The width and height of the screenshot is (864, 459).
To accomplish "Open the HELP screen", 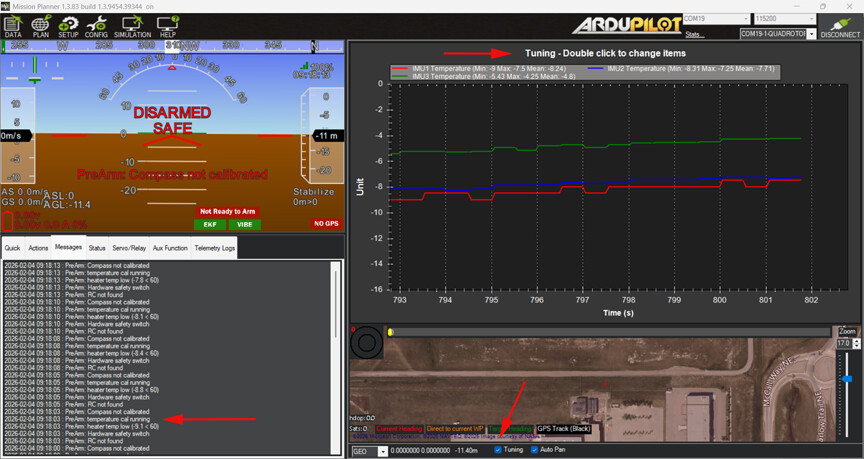I will coord(168,26).
